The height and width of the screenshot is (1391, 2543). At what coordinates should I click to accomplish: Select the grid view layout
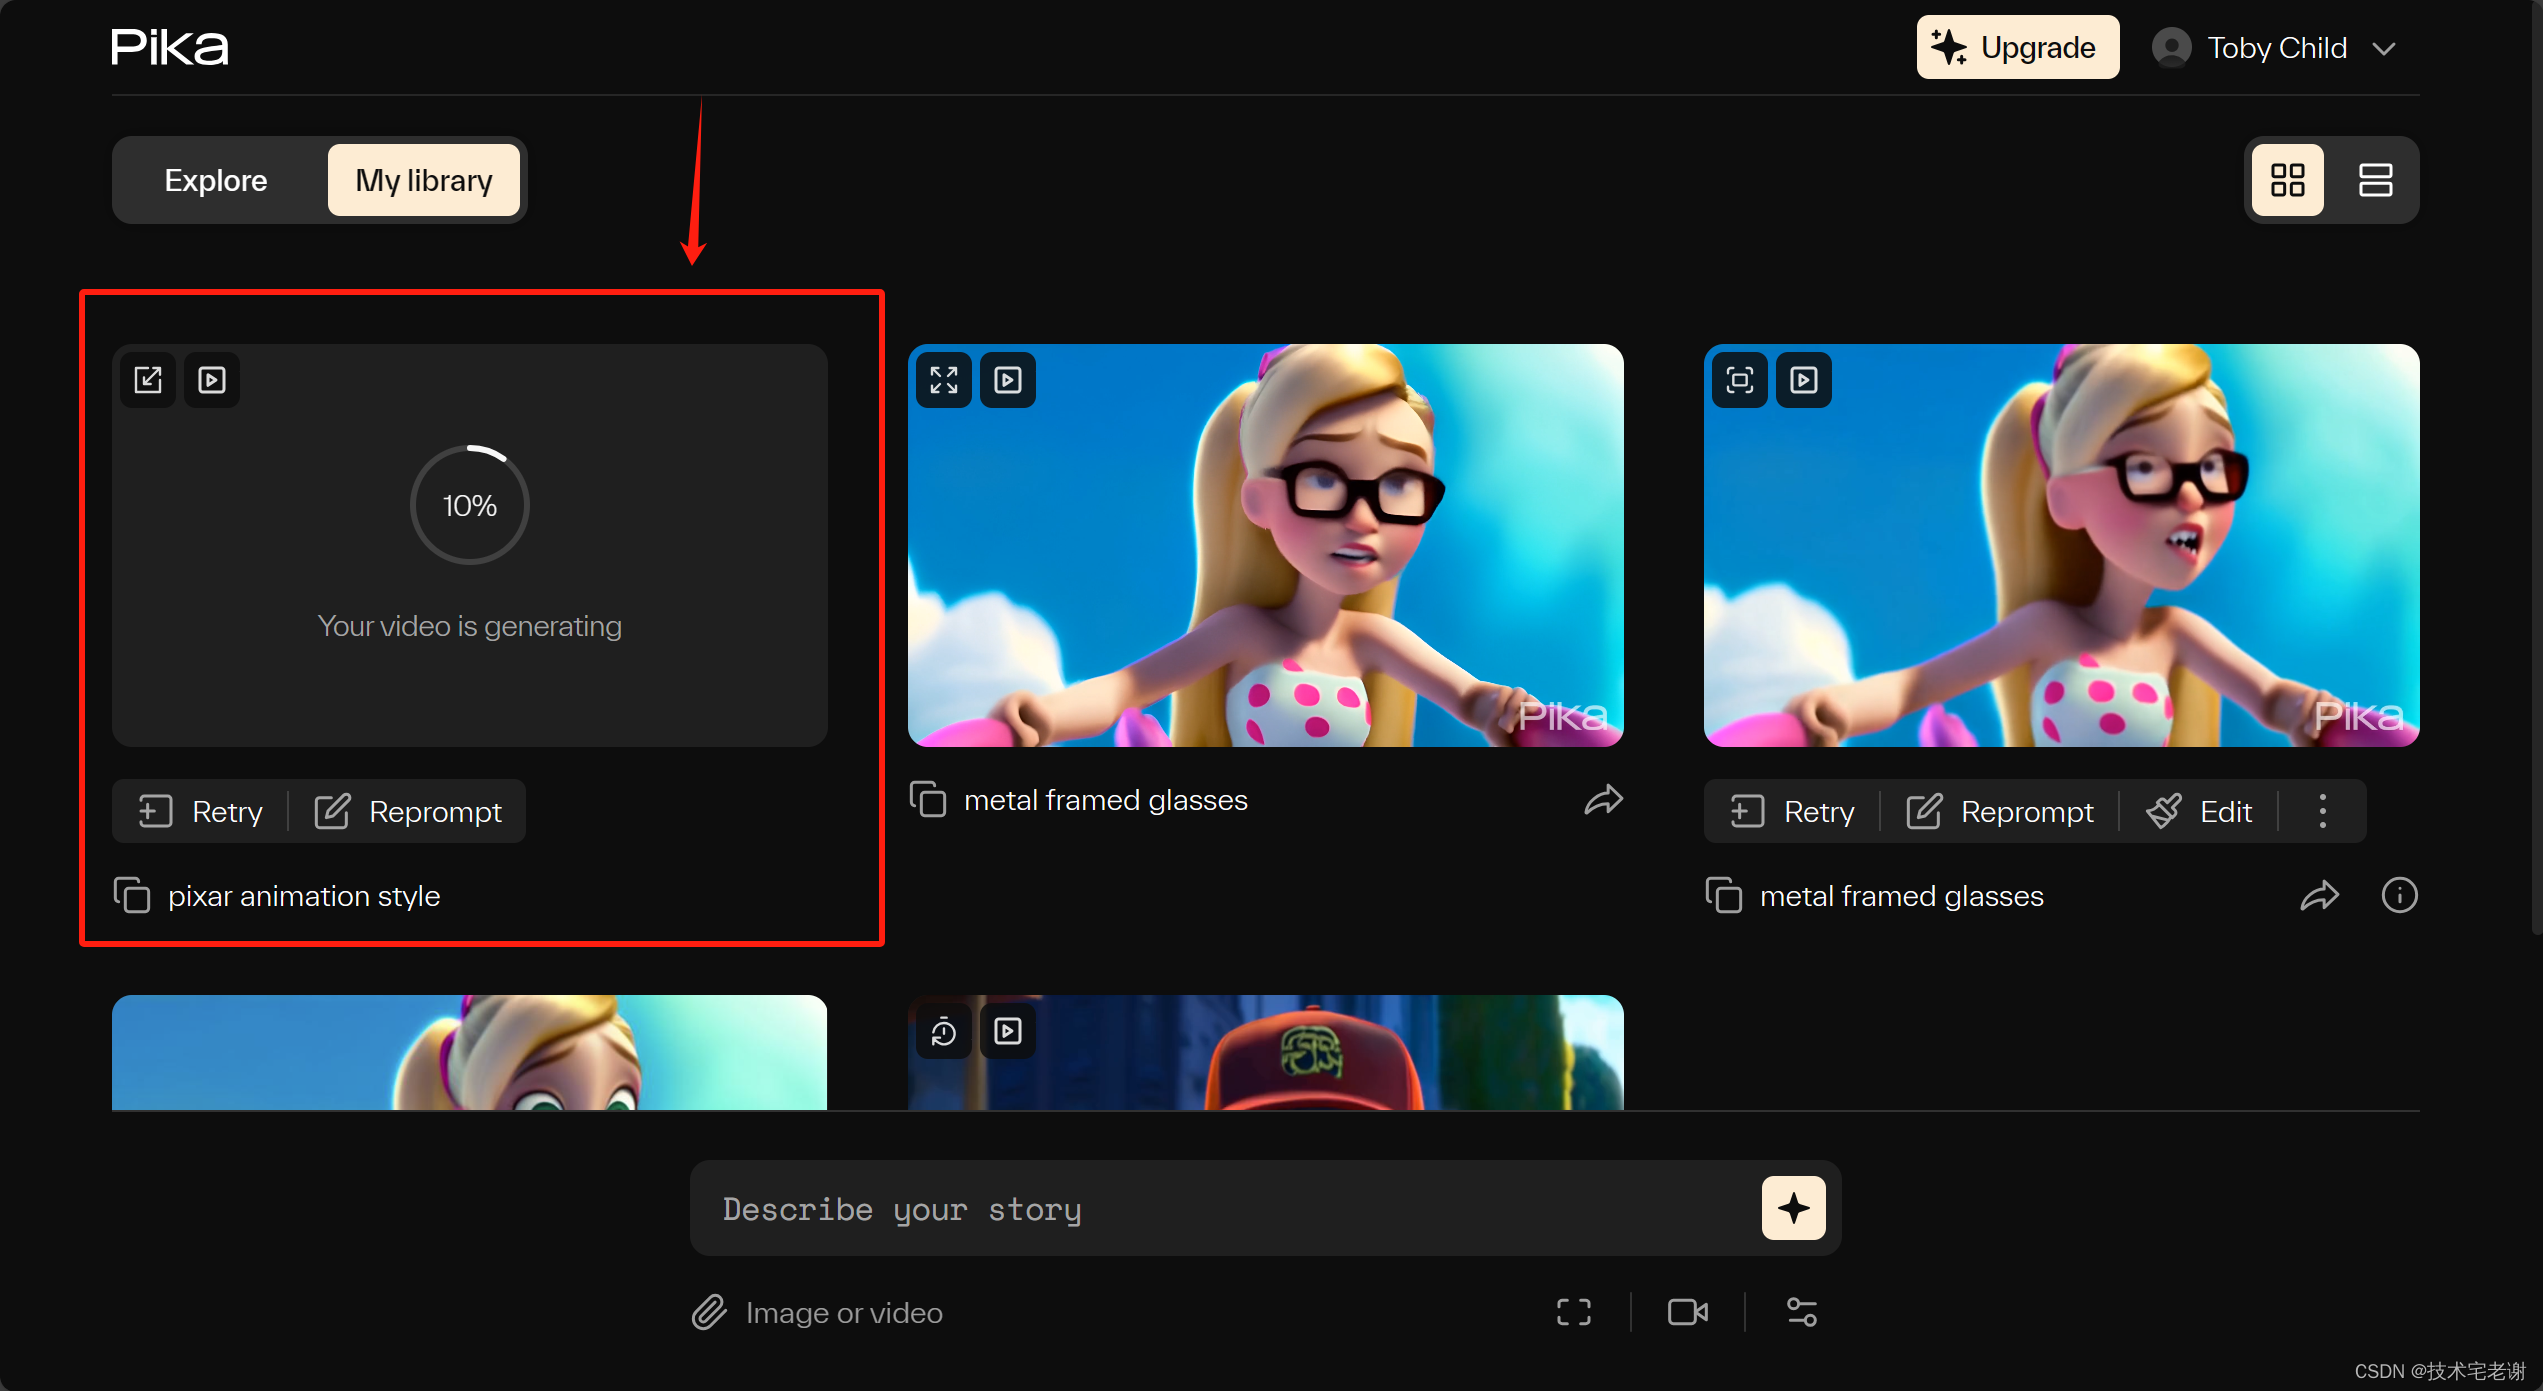(x=2287, y=180)
